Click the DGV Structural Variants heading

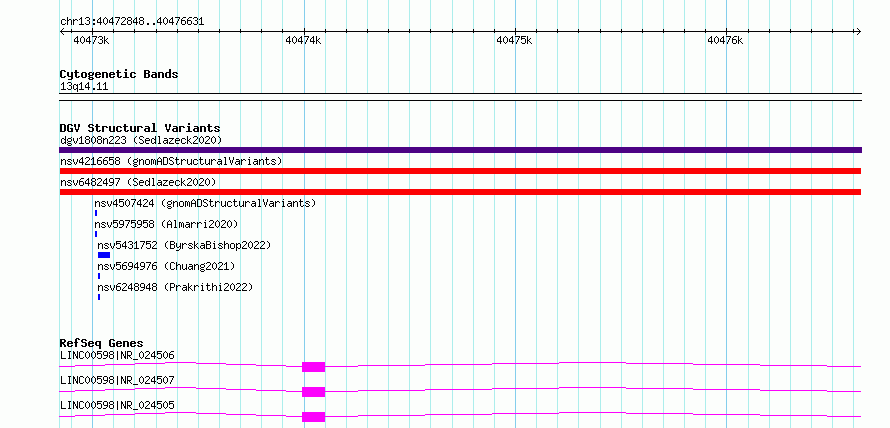pos(140,128)
